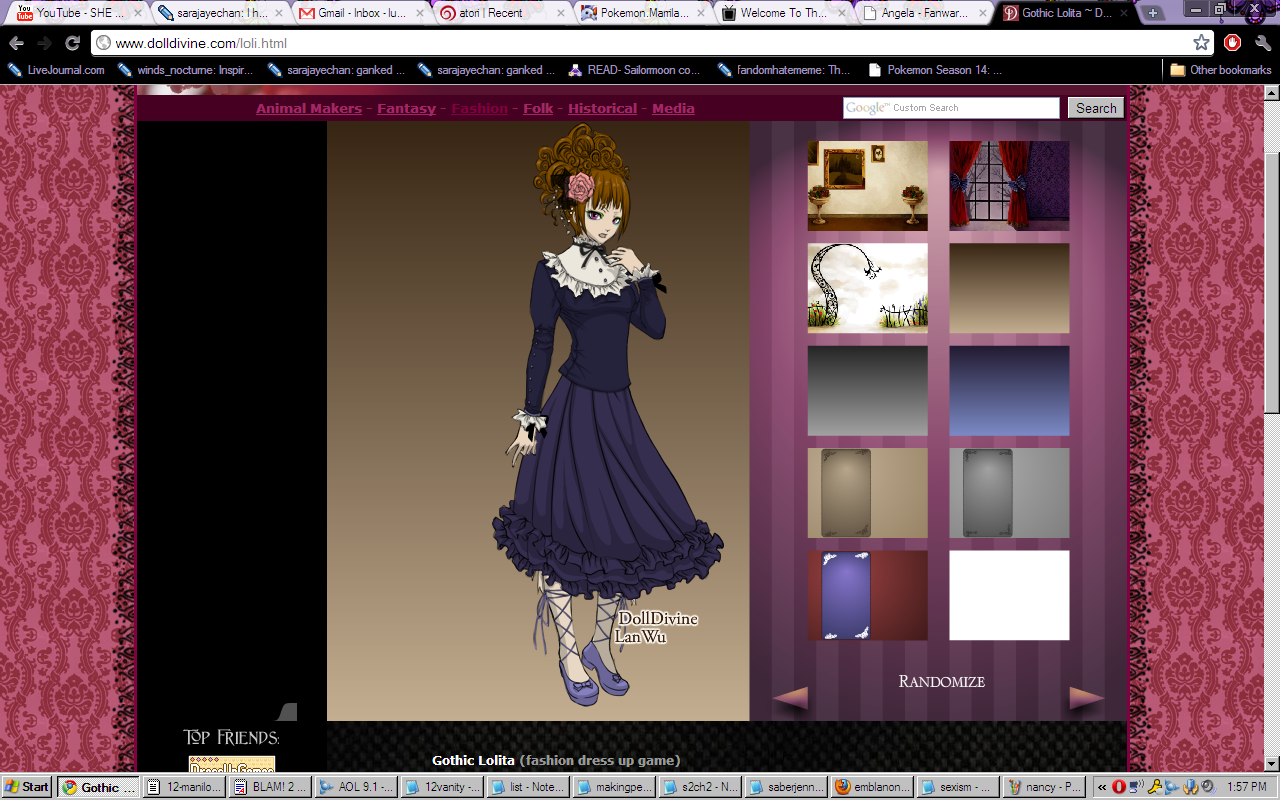1280x800 pixels.
Task: Choose the red curtain window background
Action: 1008,186
